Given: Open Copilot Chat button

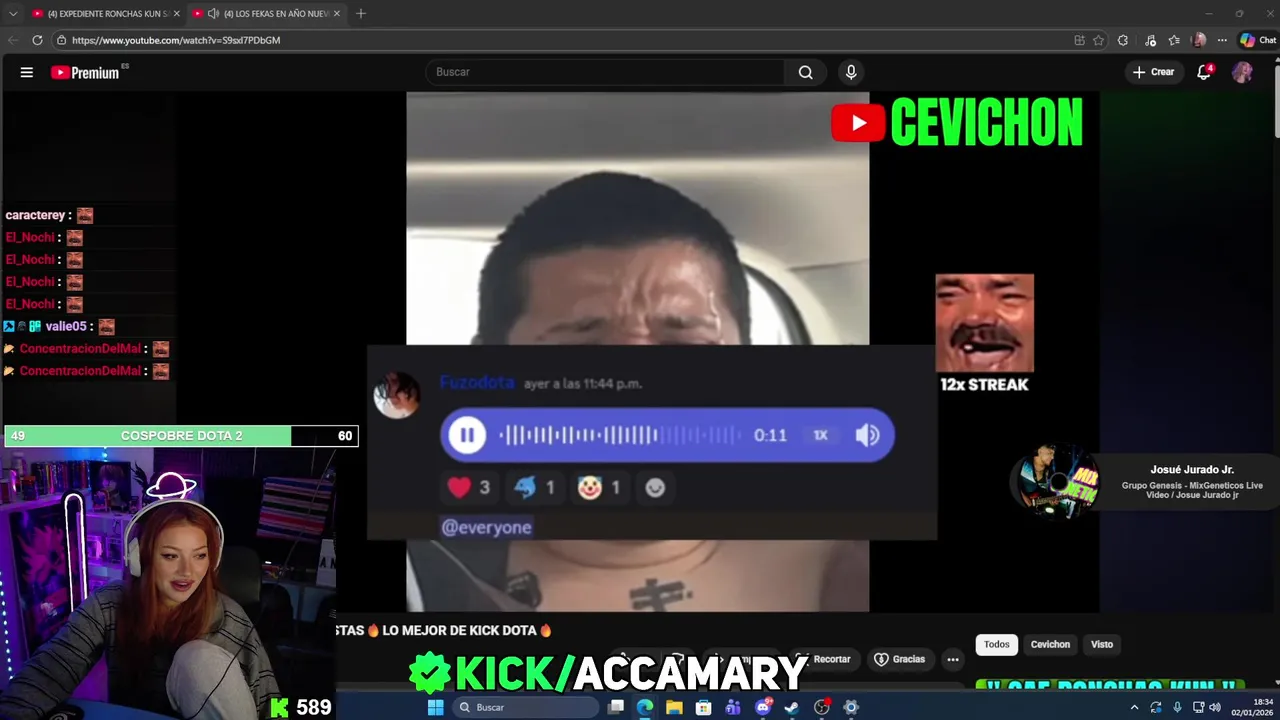Looking at the screenshot, I should pos(1258,40).
